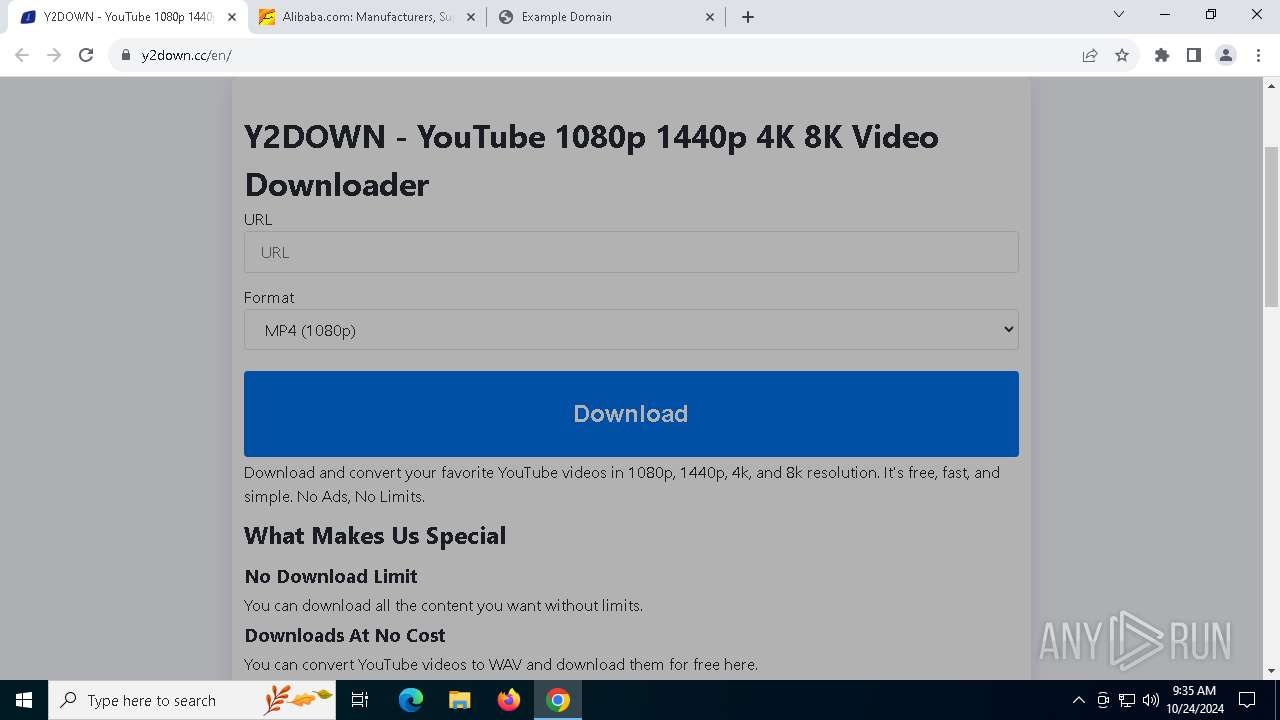This screenshot has height=720, width=1280.
Task: Launch Microsoft Edge from the taskbar
Action: click(411, 700)
